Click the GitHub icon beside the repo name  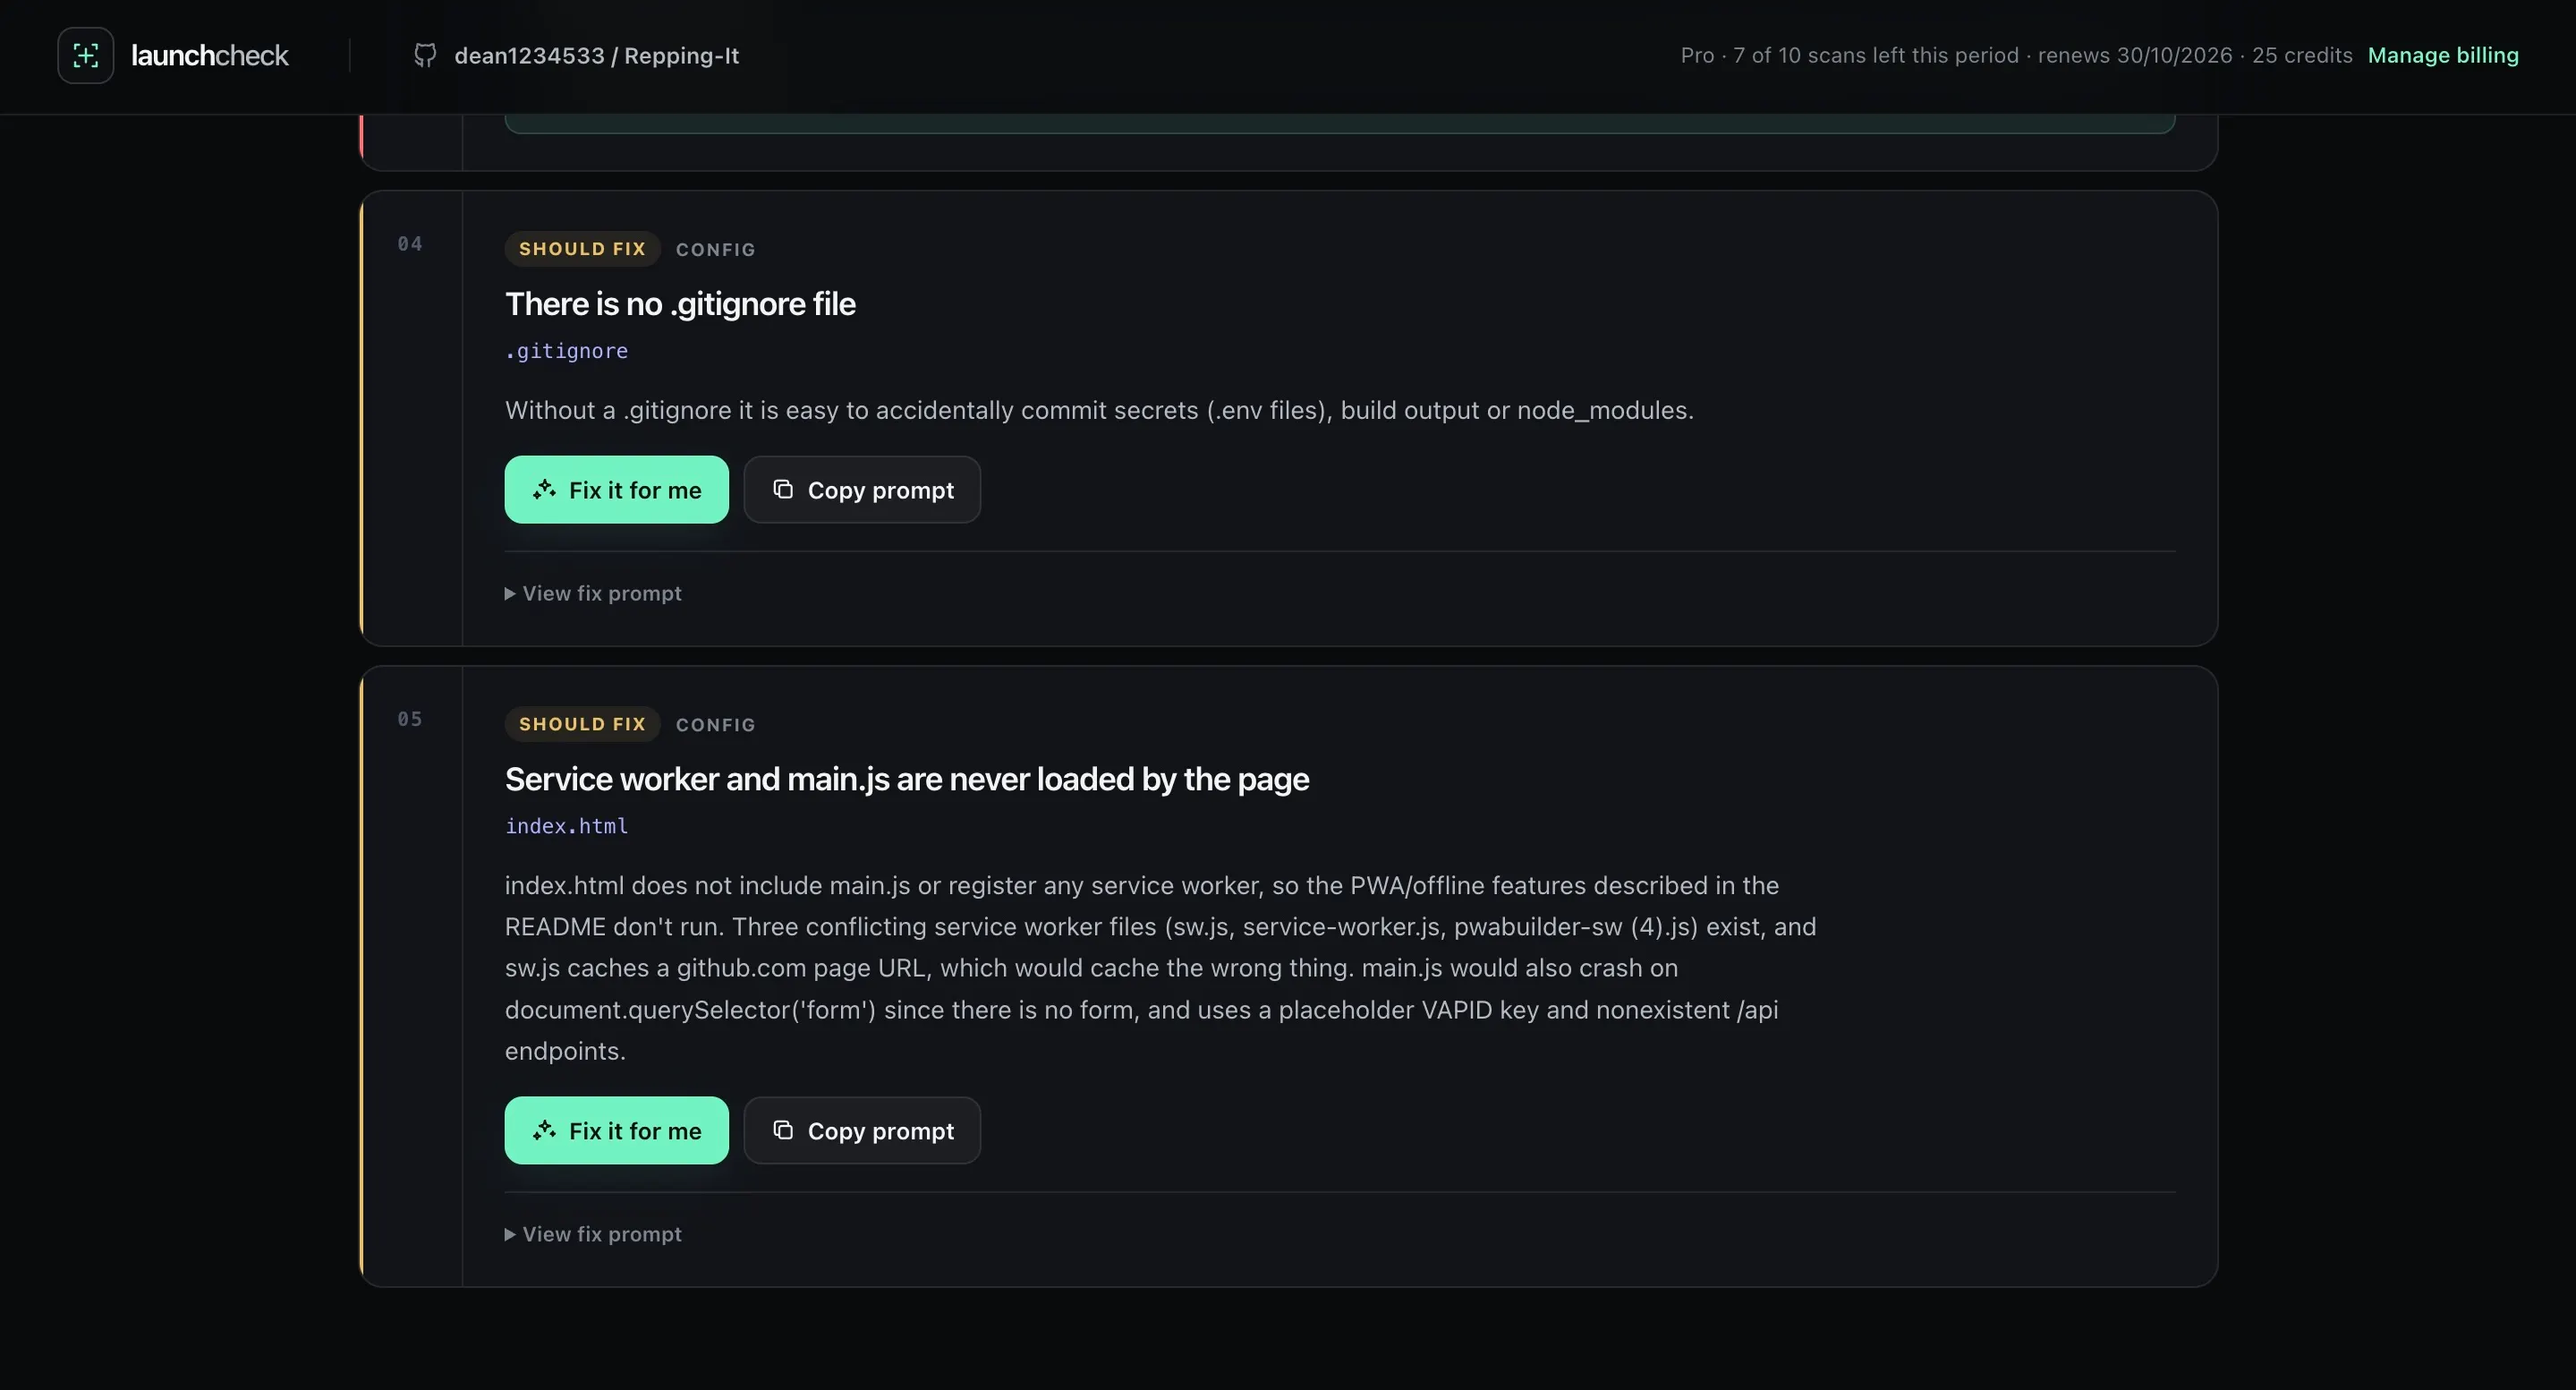[425, 55]
